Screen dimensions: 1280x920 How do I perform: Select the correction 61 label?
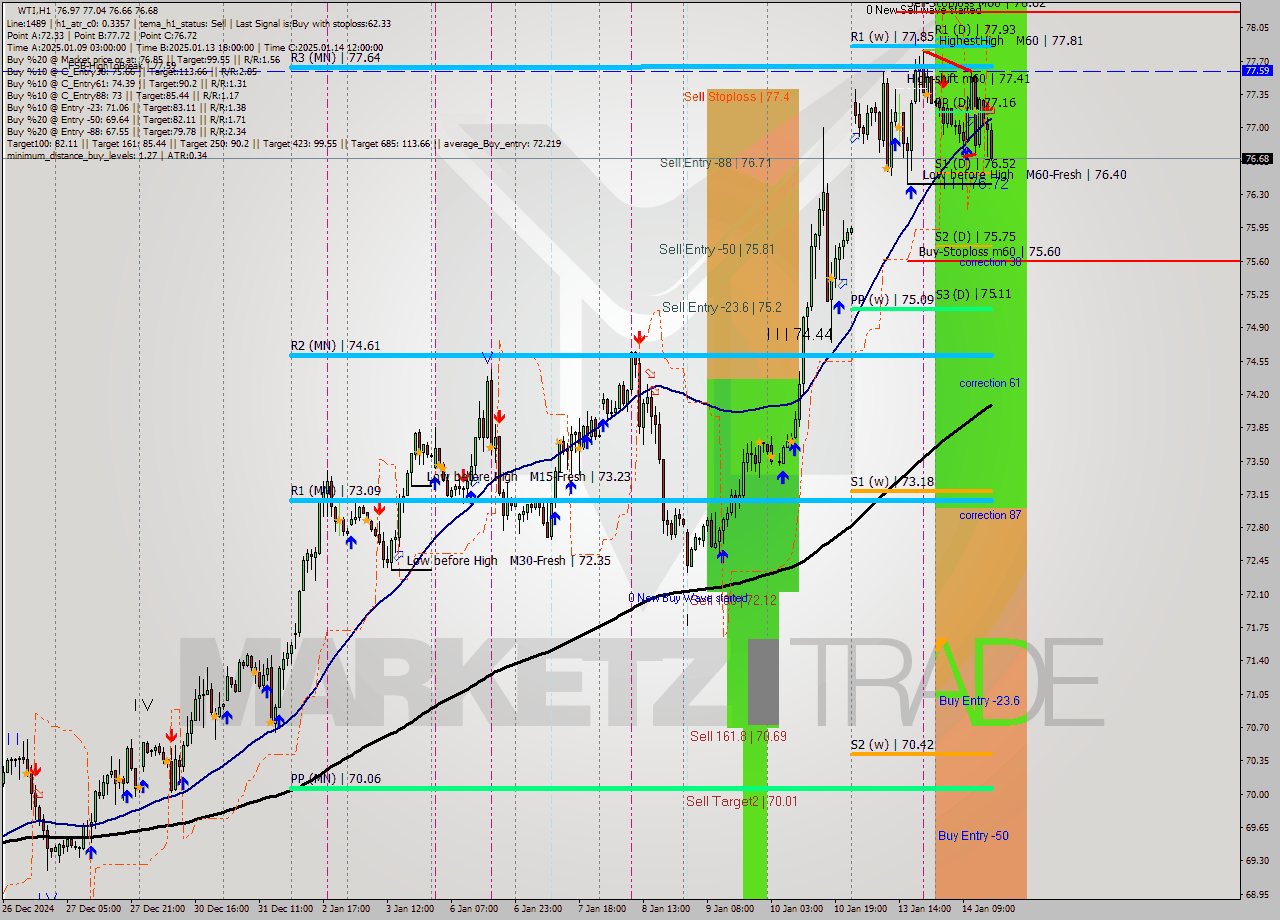990,383
